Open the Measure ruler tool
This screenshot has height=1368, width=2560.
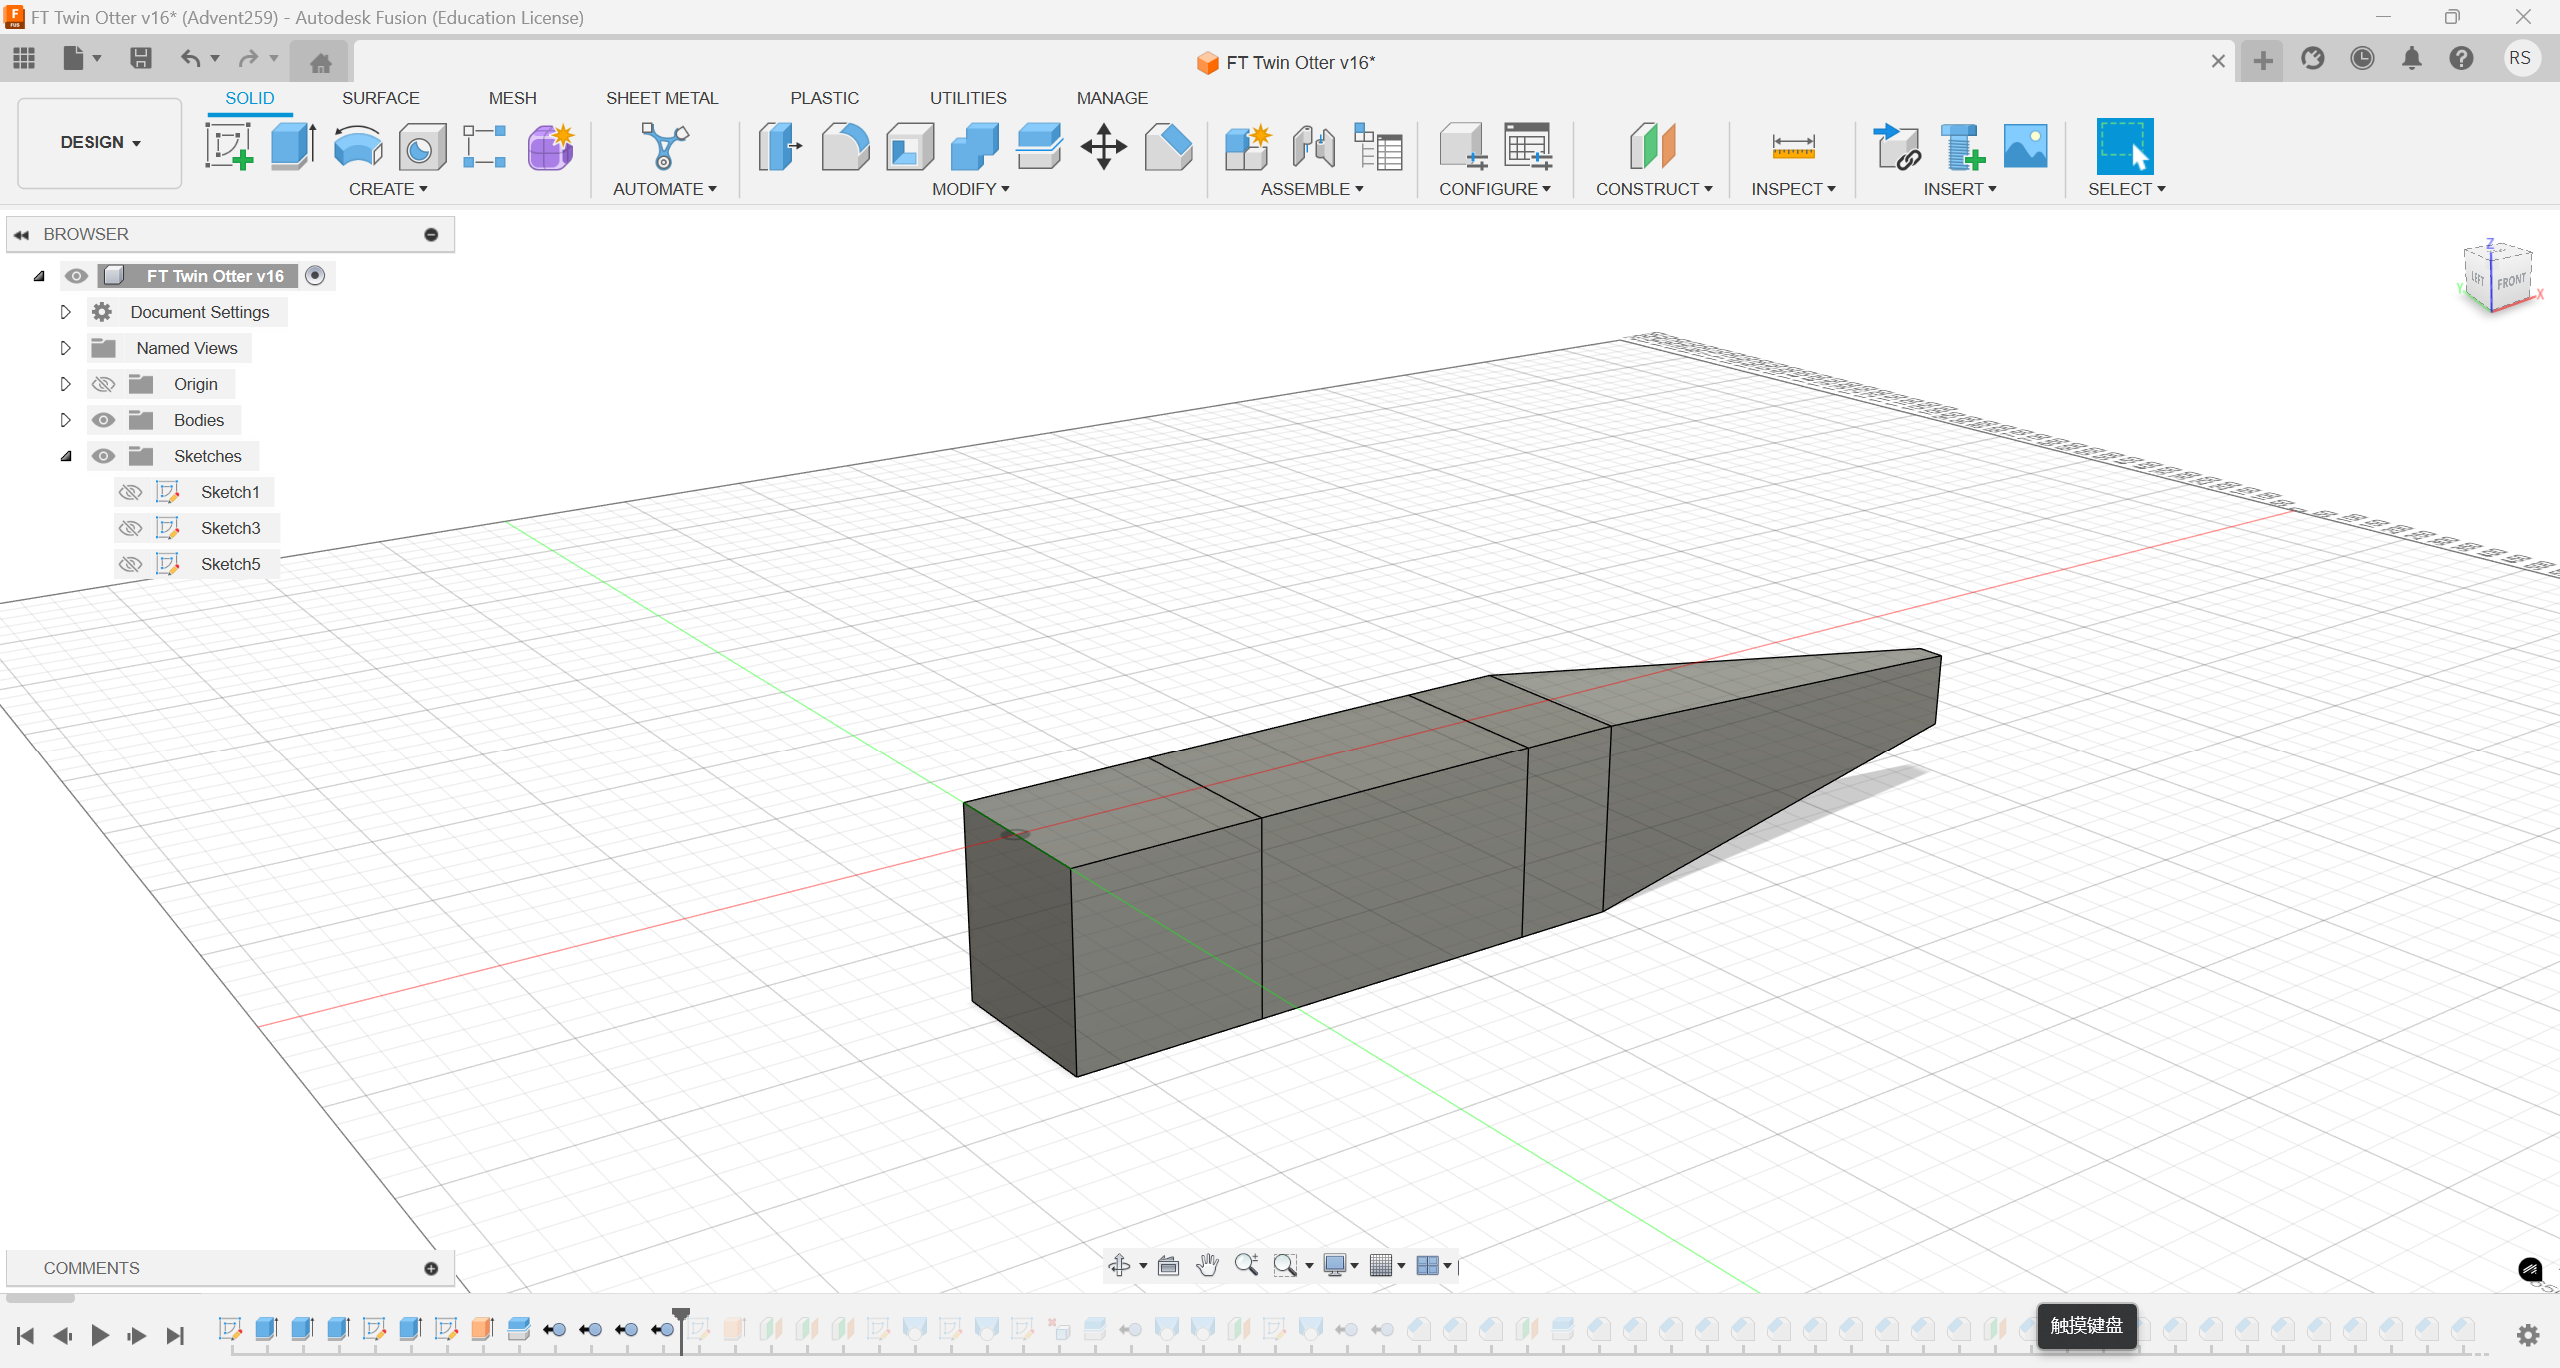point(1793,147)
